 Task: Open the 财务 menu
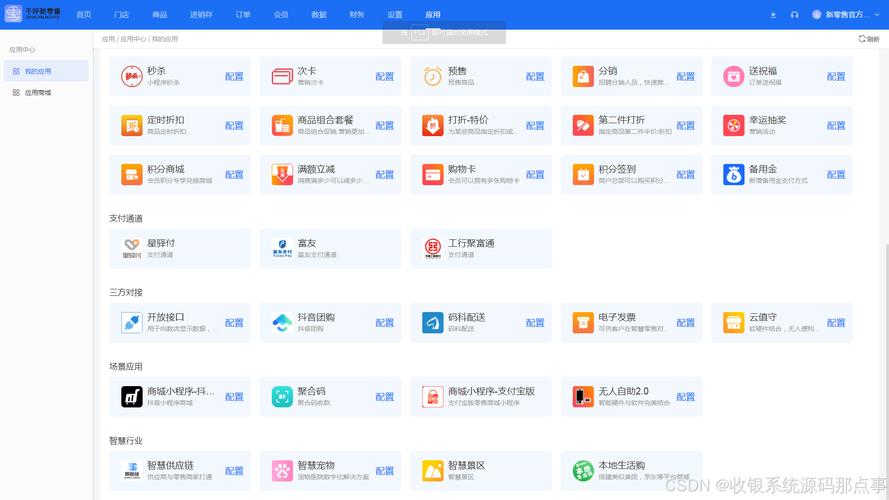pyautogui.click(x=357, y=15)
